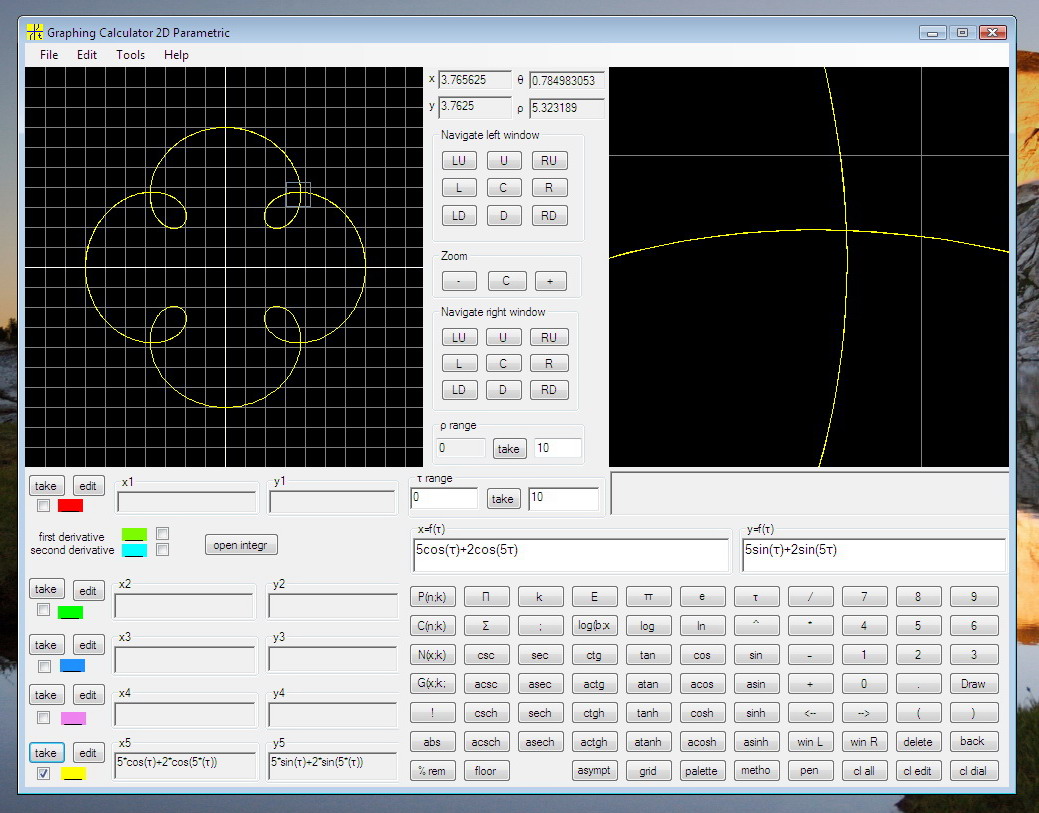Open the Edit menu
Screen dimensions: 1039x813
87,54
